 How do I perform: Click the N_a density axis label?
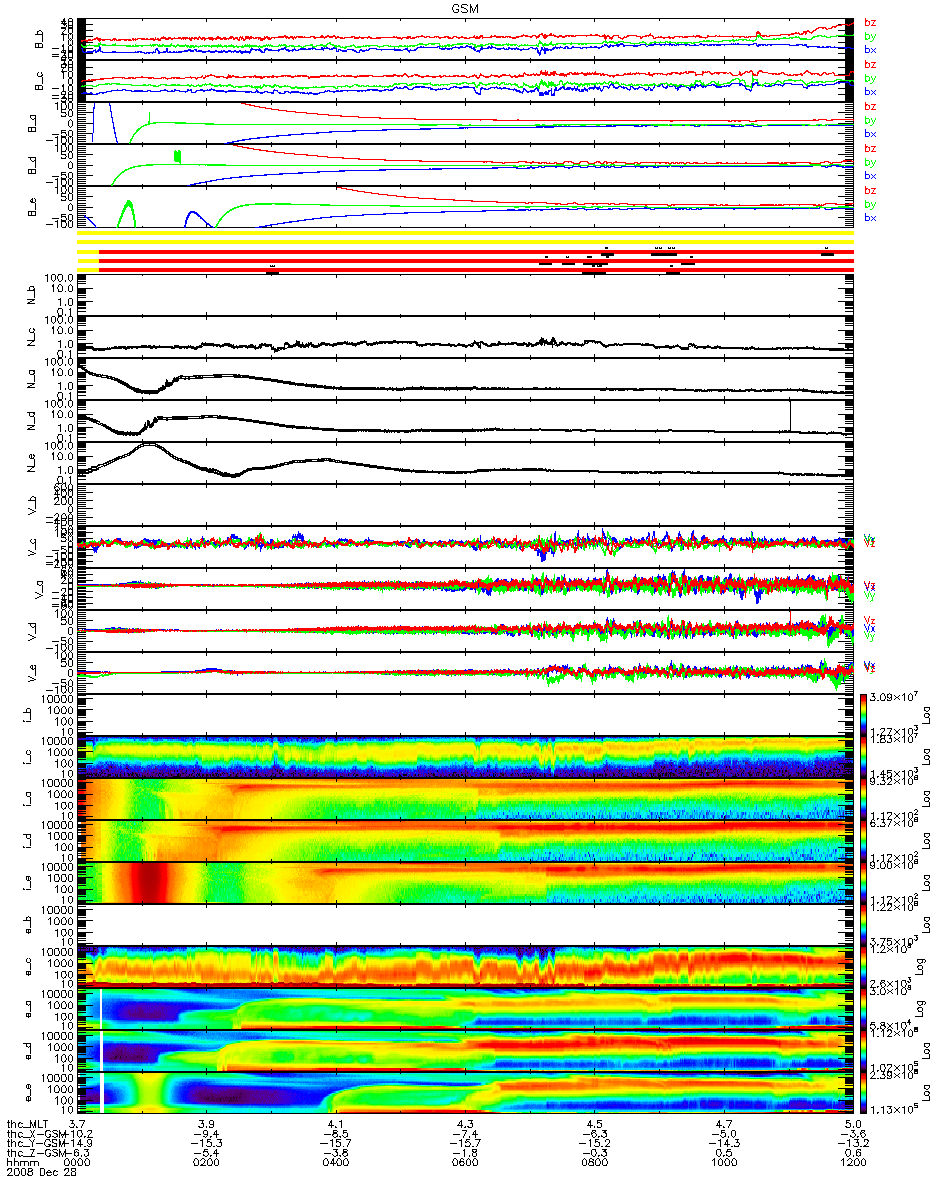pos(30,380)
